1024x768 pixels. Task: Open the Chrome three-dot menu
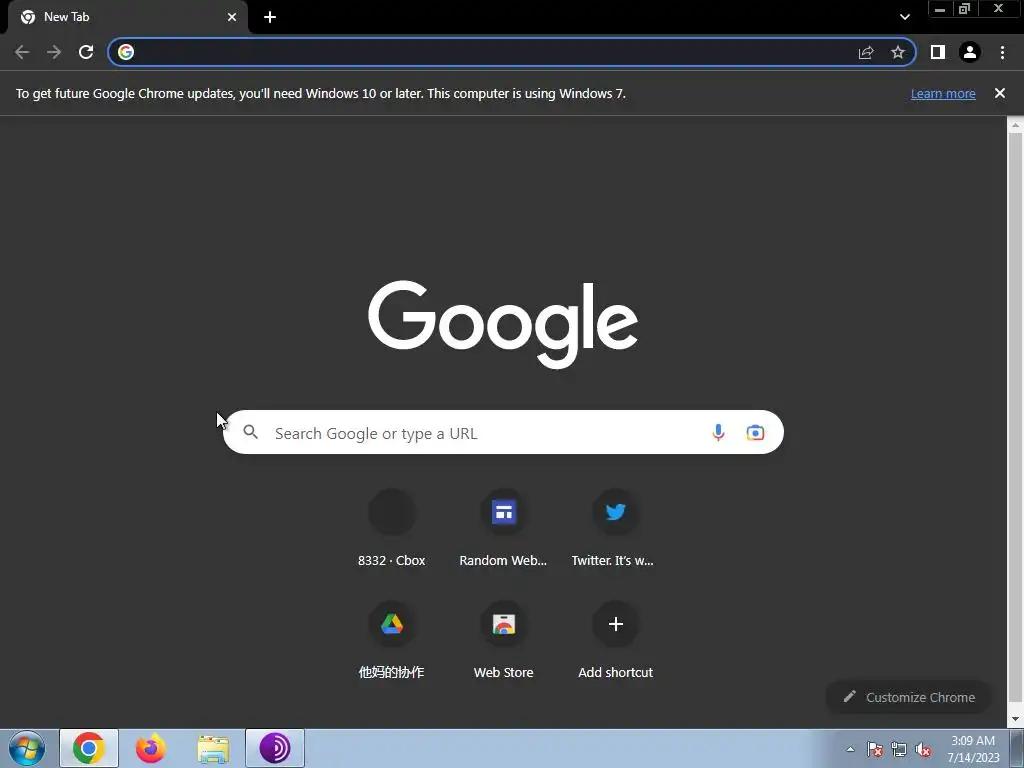tap(1002, 52)
